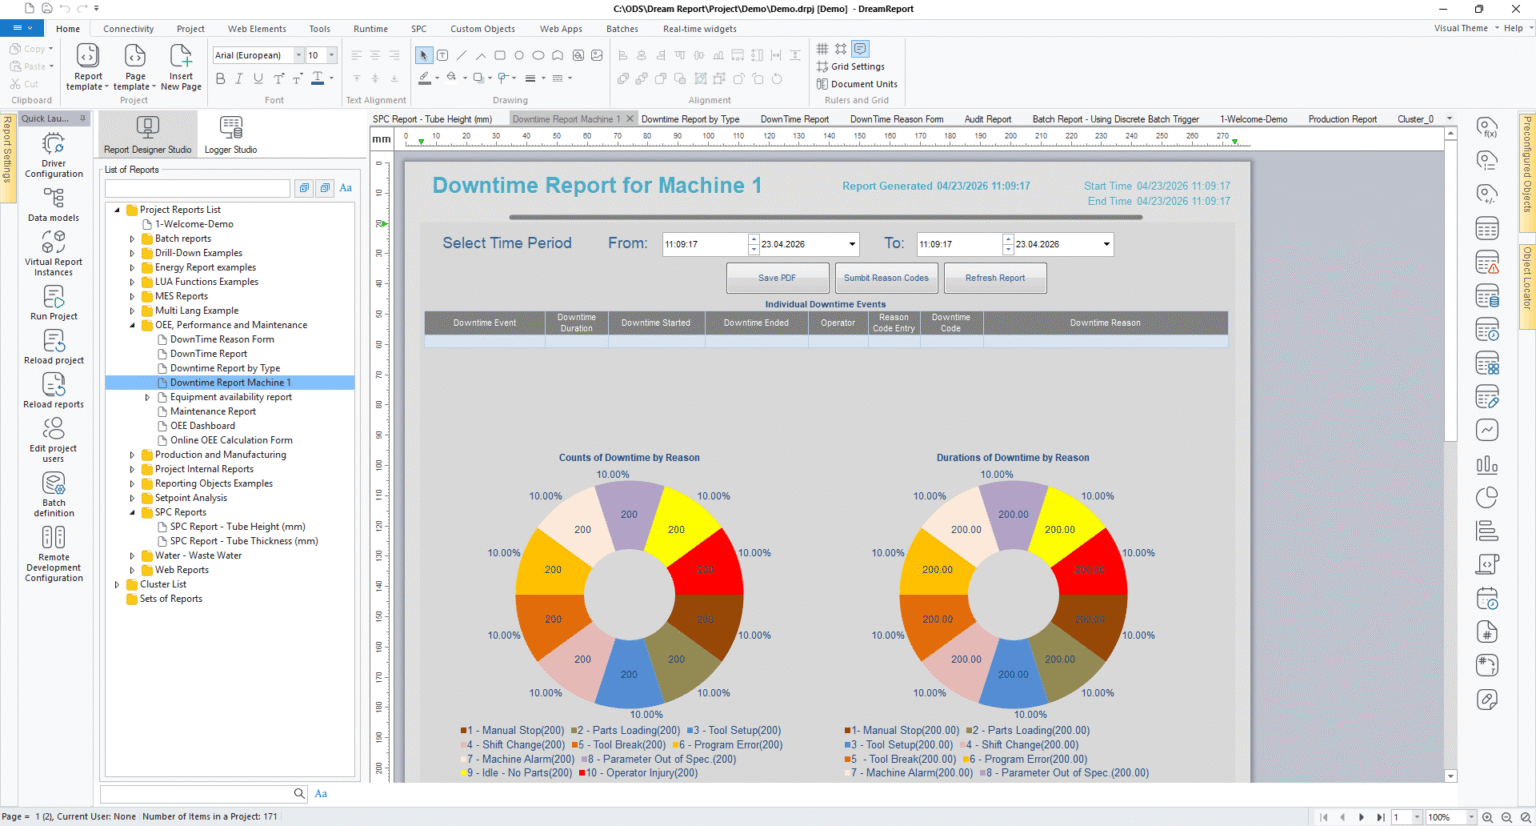Click the Reload project icon
Image resolution: width=1536 pixels, height=826 pixels.
(x=54, y=346)
